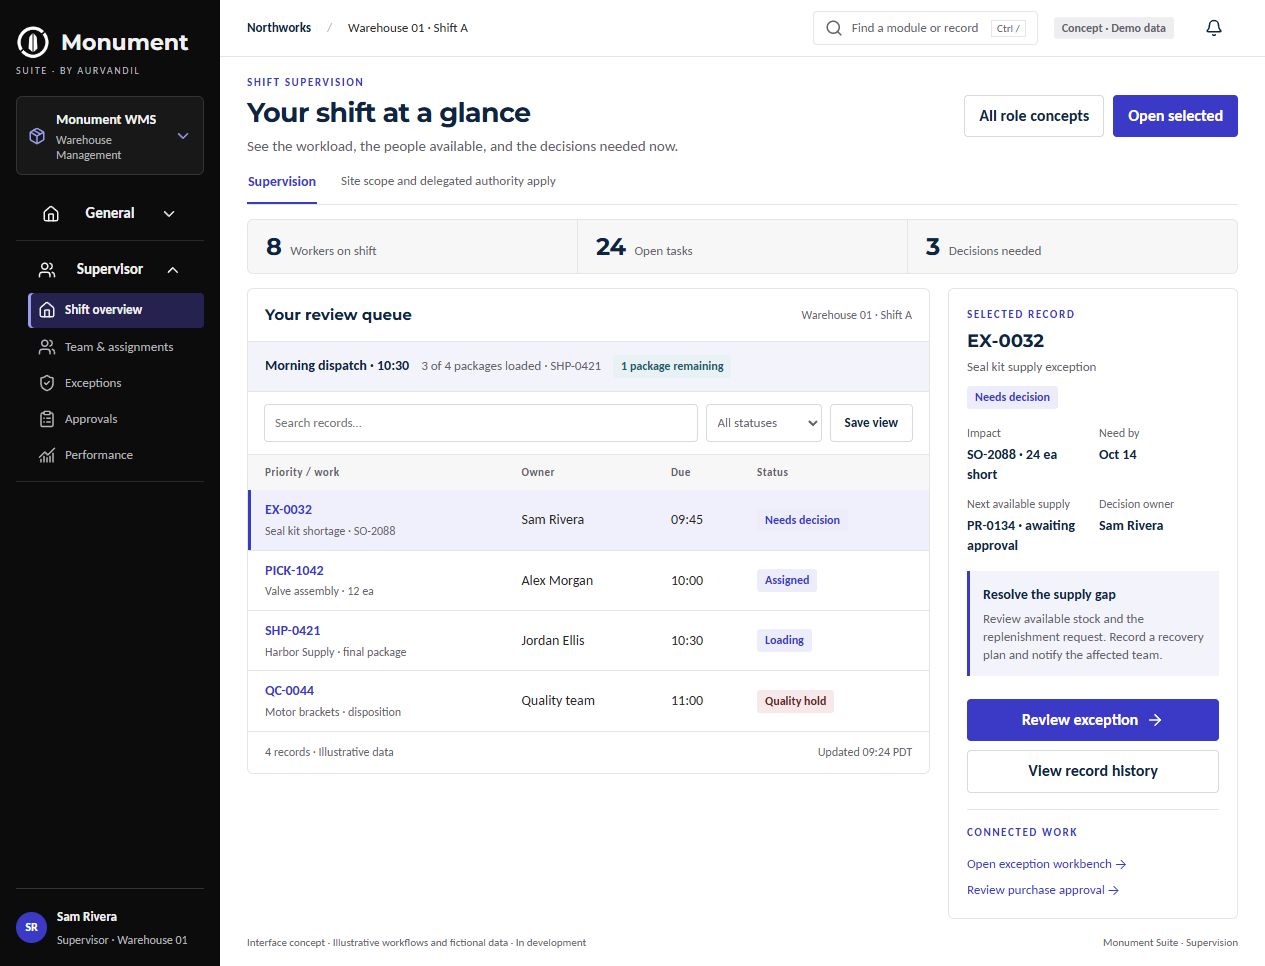Image resolution: width=1265 pixels, height=966 pixels.
Task: Open Shift overview page
Action: (116, 310)
